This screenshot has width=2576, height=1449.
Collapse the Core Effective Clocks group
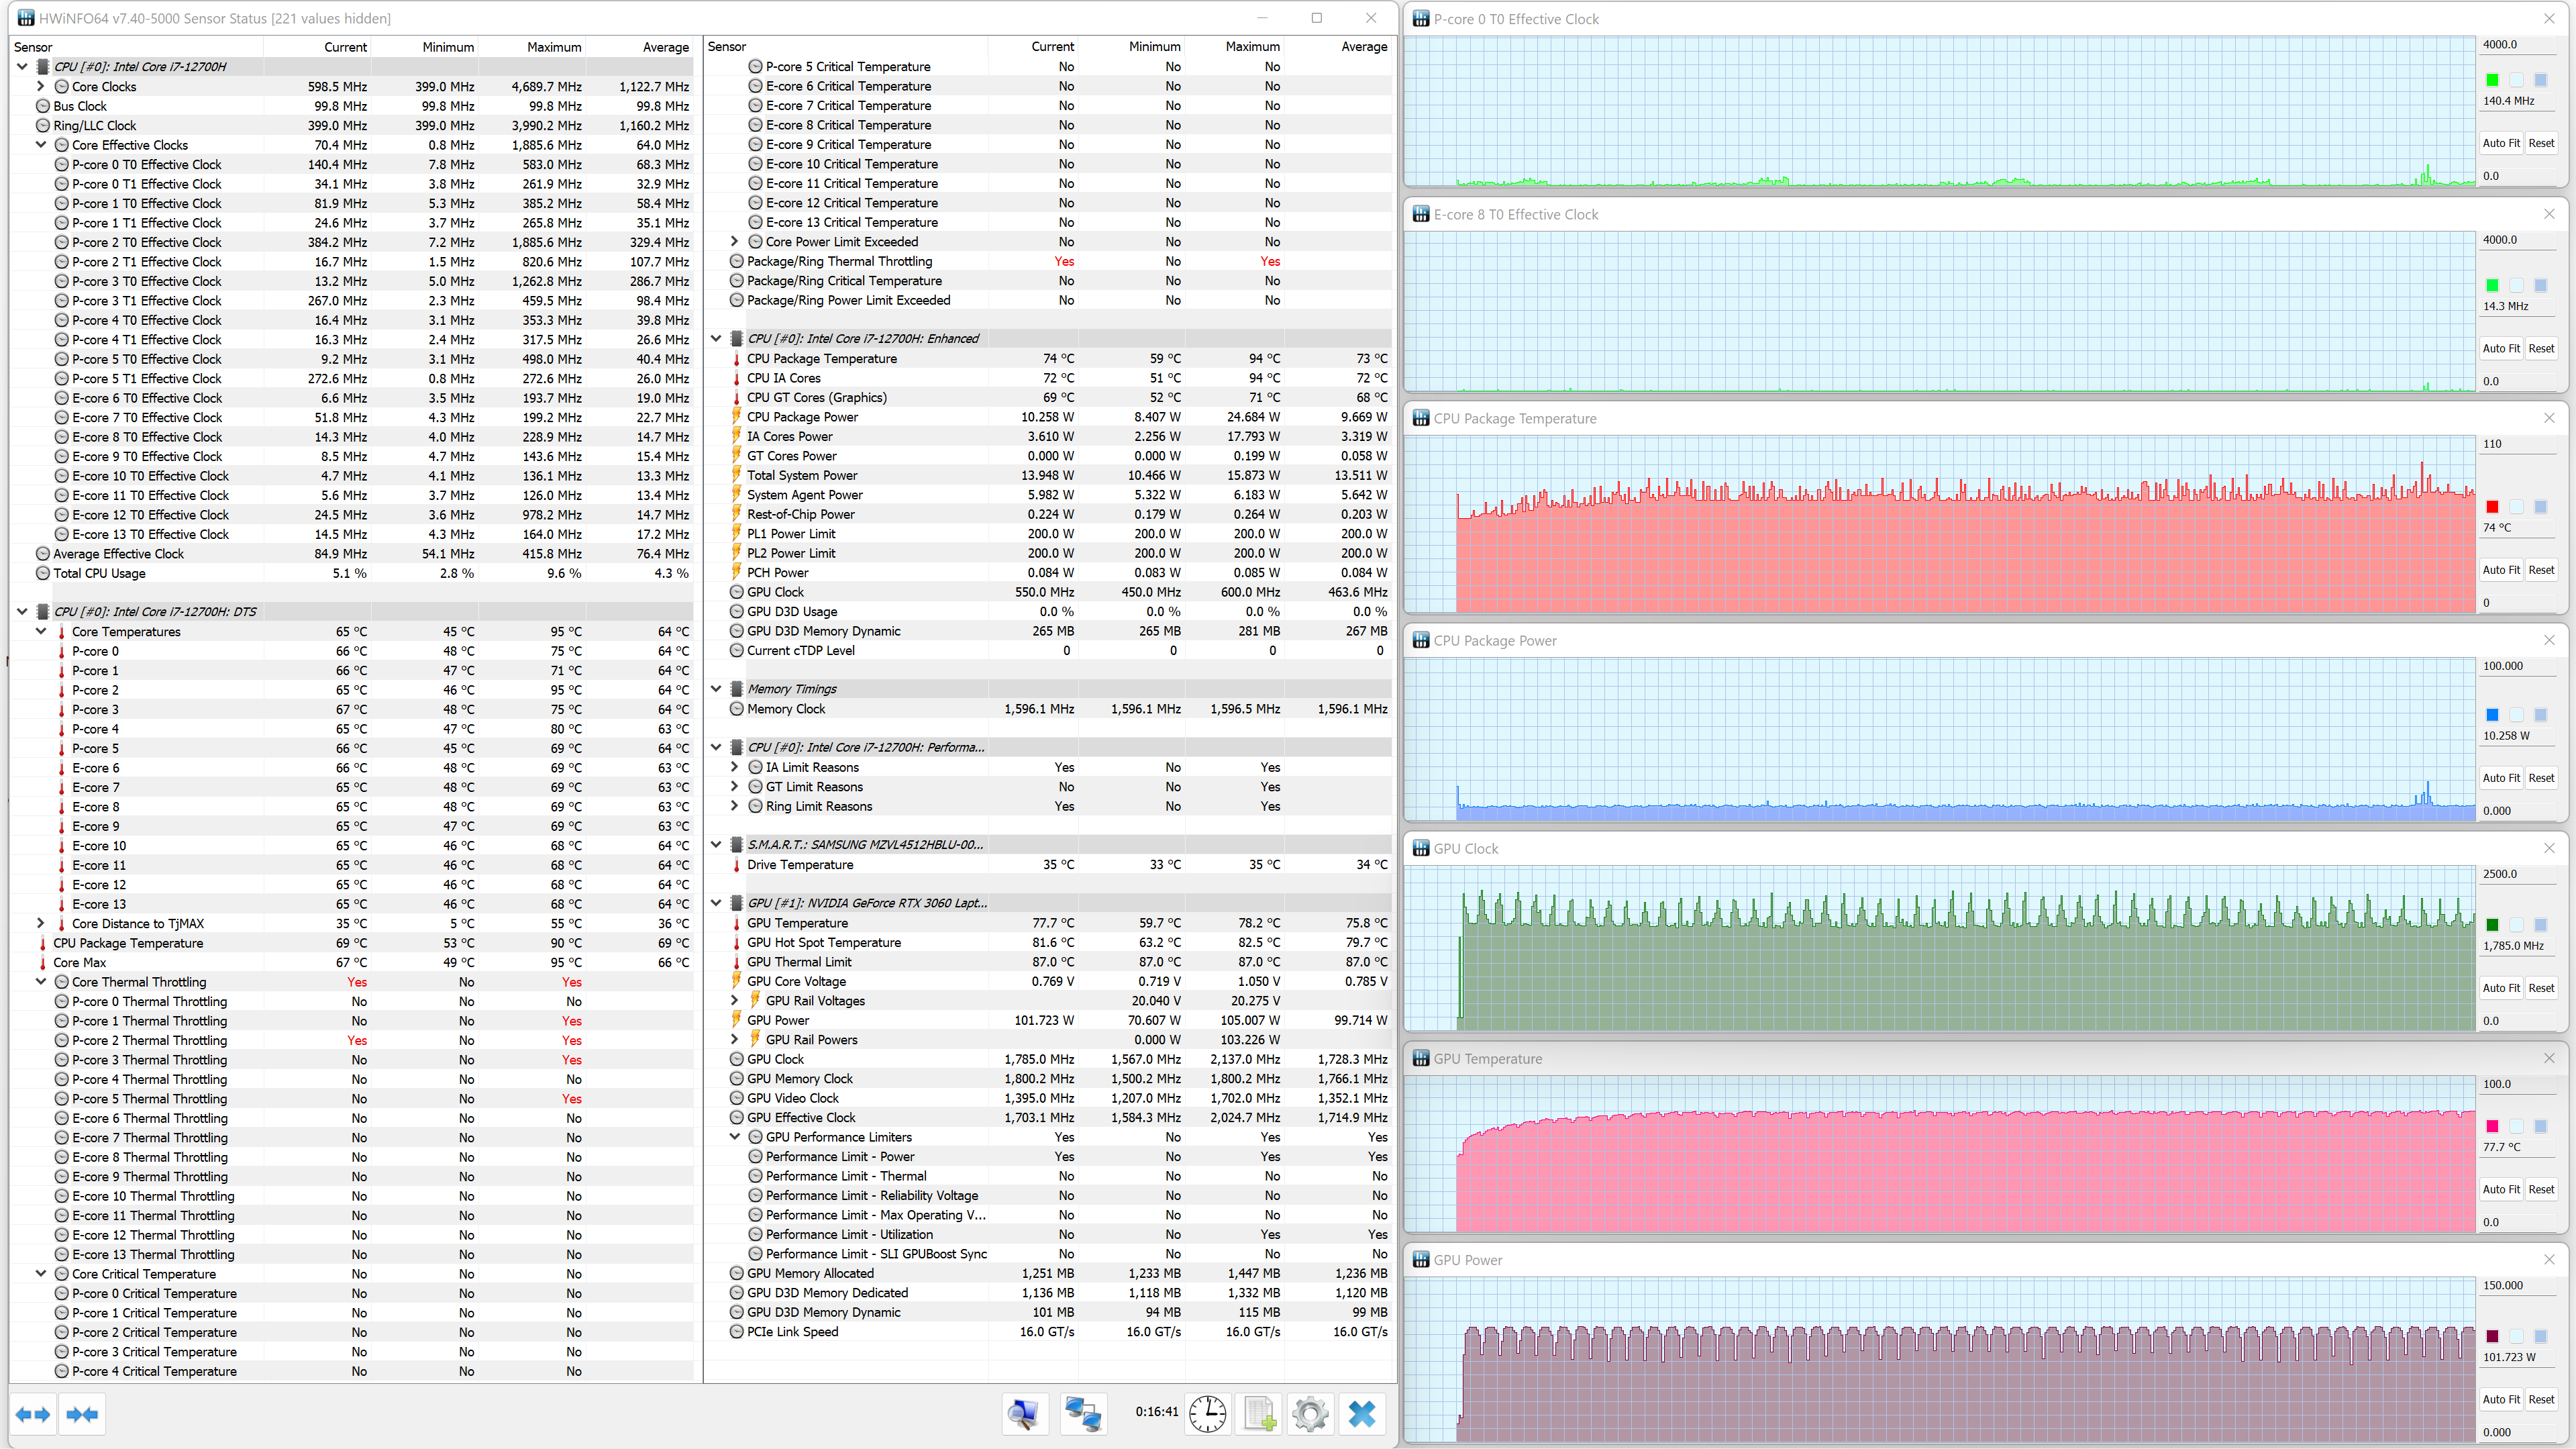click(41, 145)
